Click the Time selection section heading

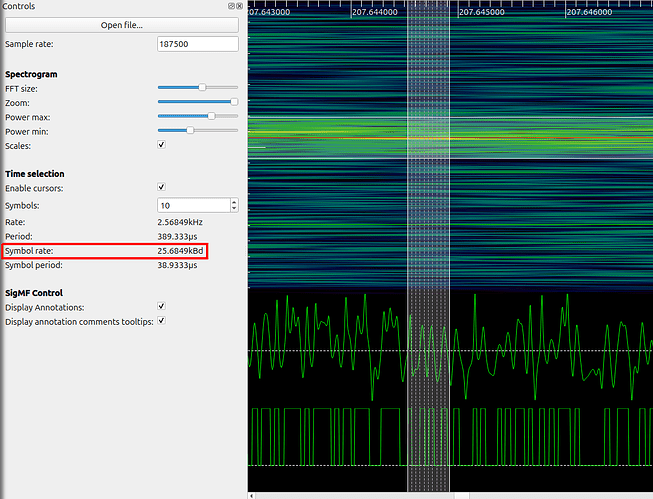point(35,174)
